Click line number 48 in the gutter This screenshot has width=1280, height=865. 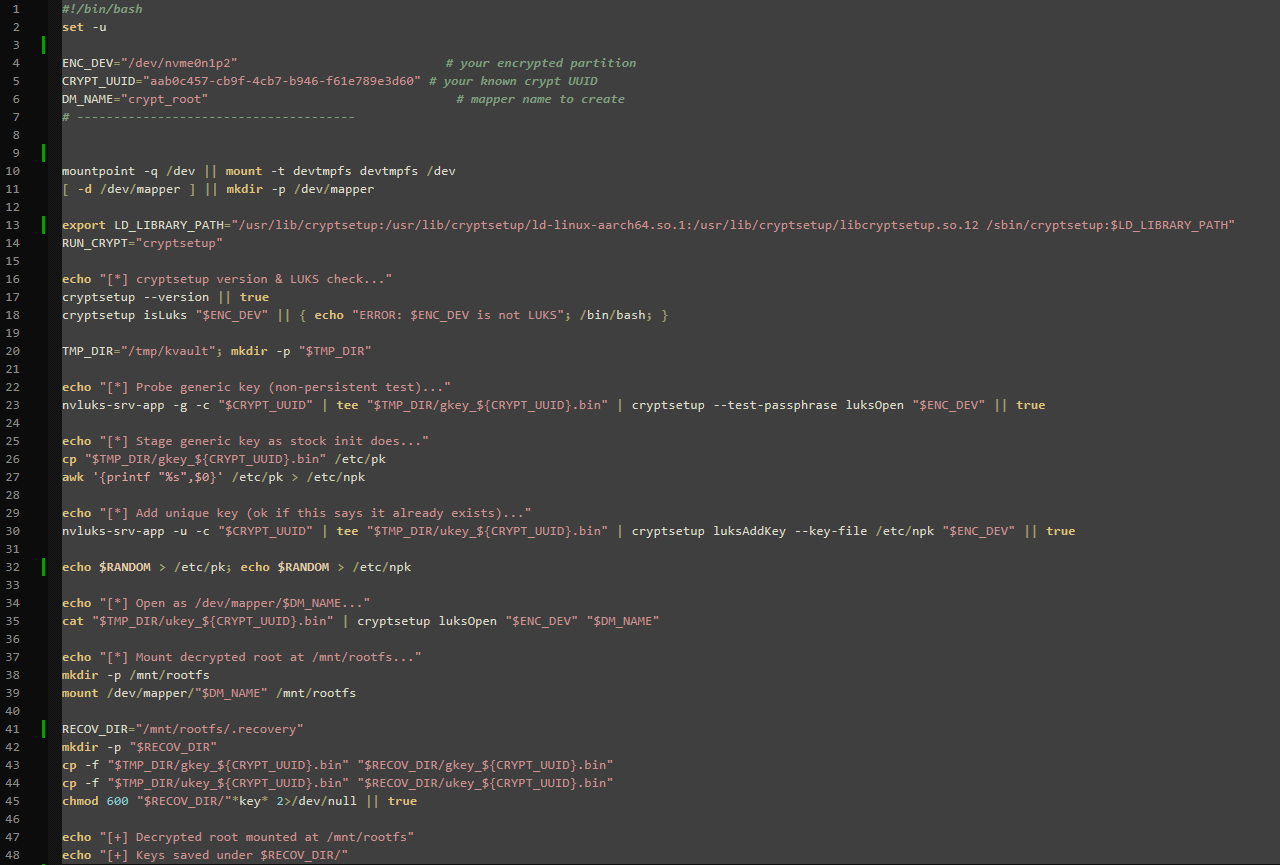[x=14, y=855]
